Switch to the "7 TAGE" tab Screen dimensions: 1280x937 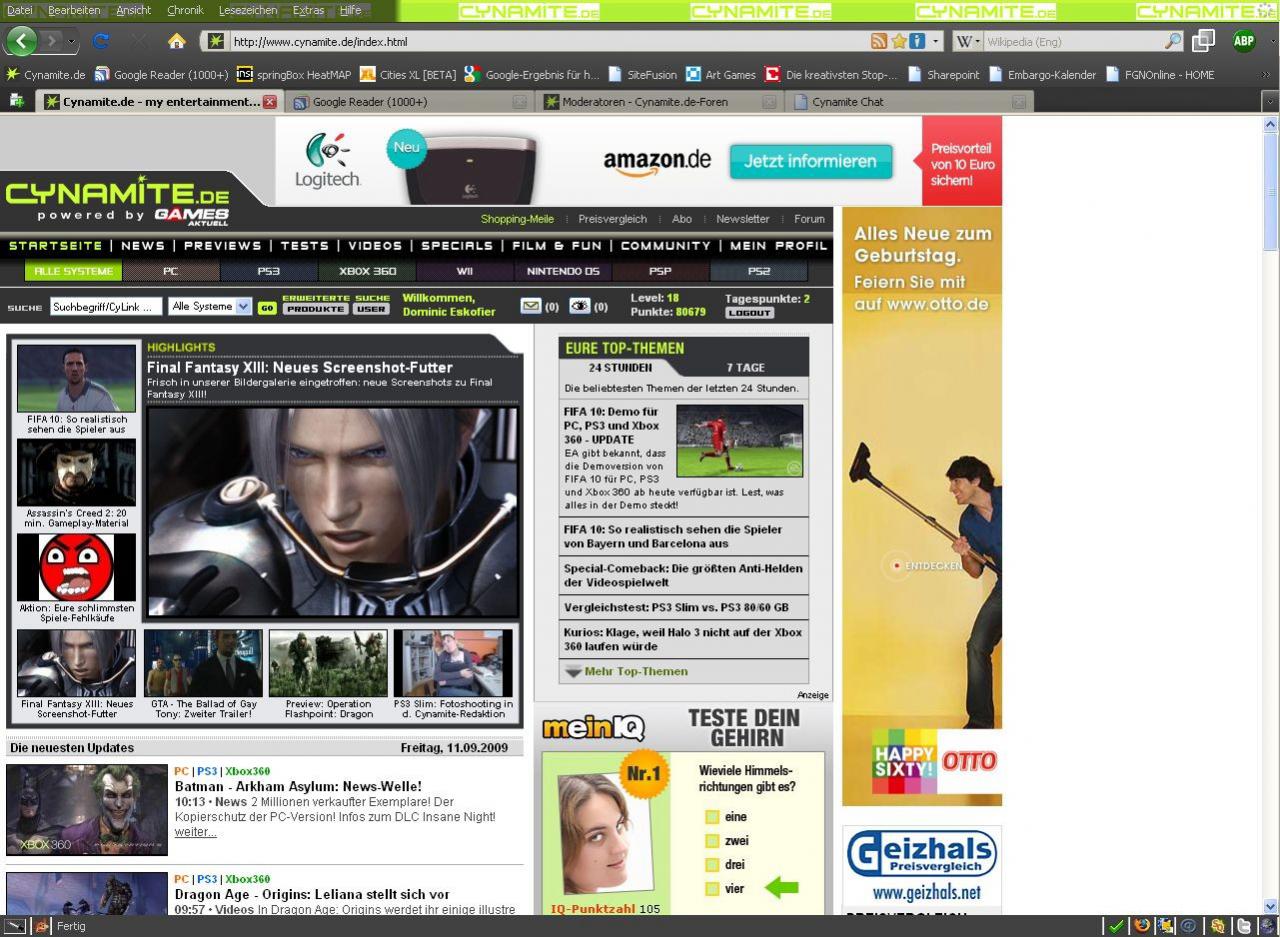pos(745,367)
